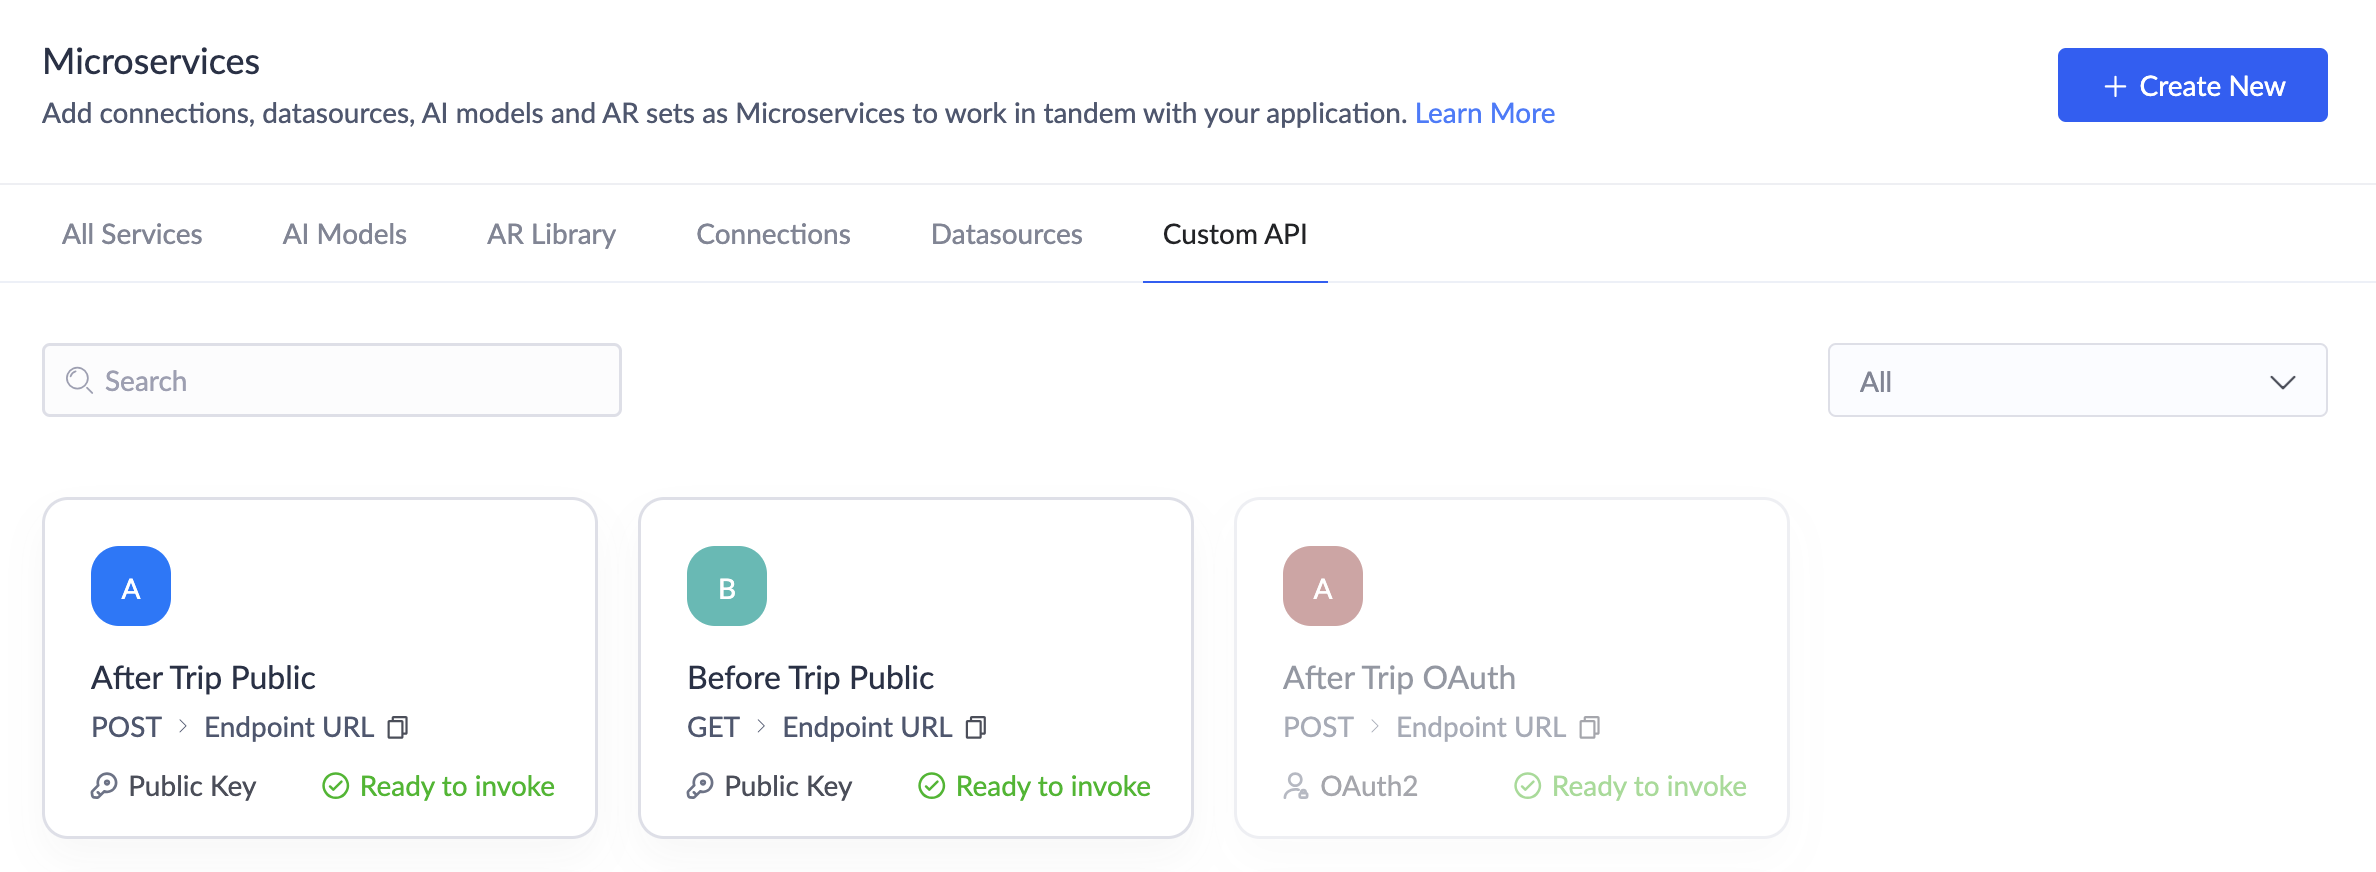Open the Learn More link
This screenshot has height=872, width=2376.
coord(1484,113)
